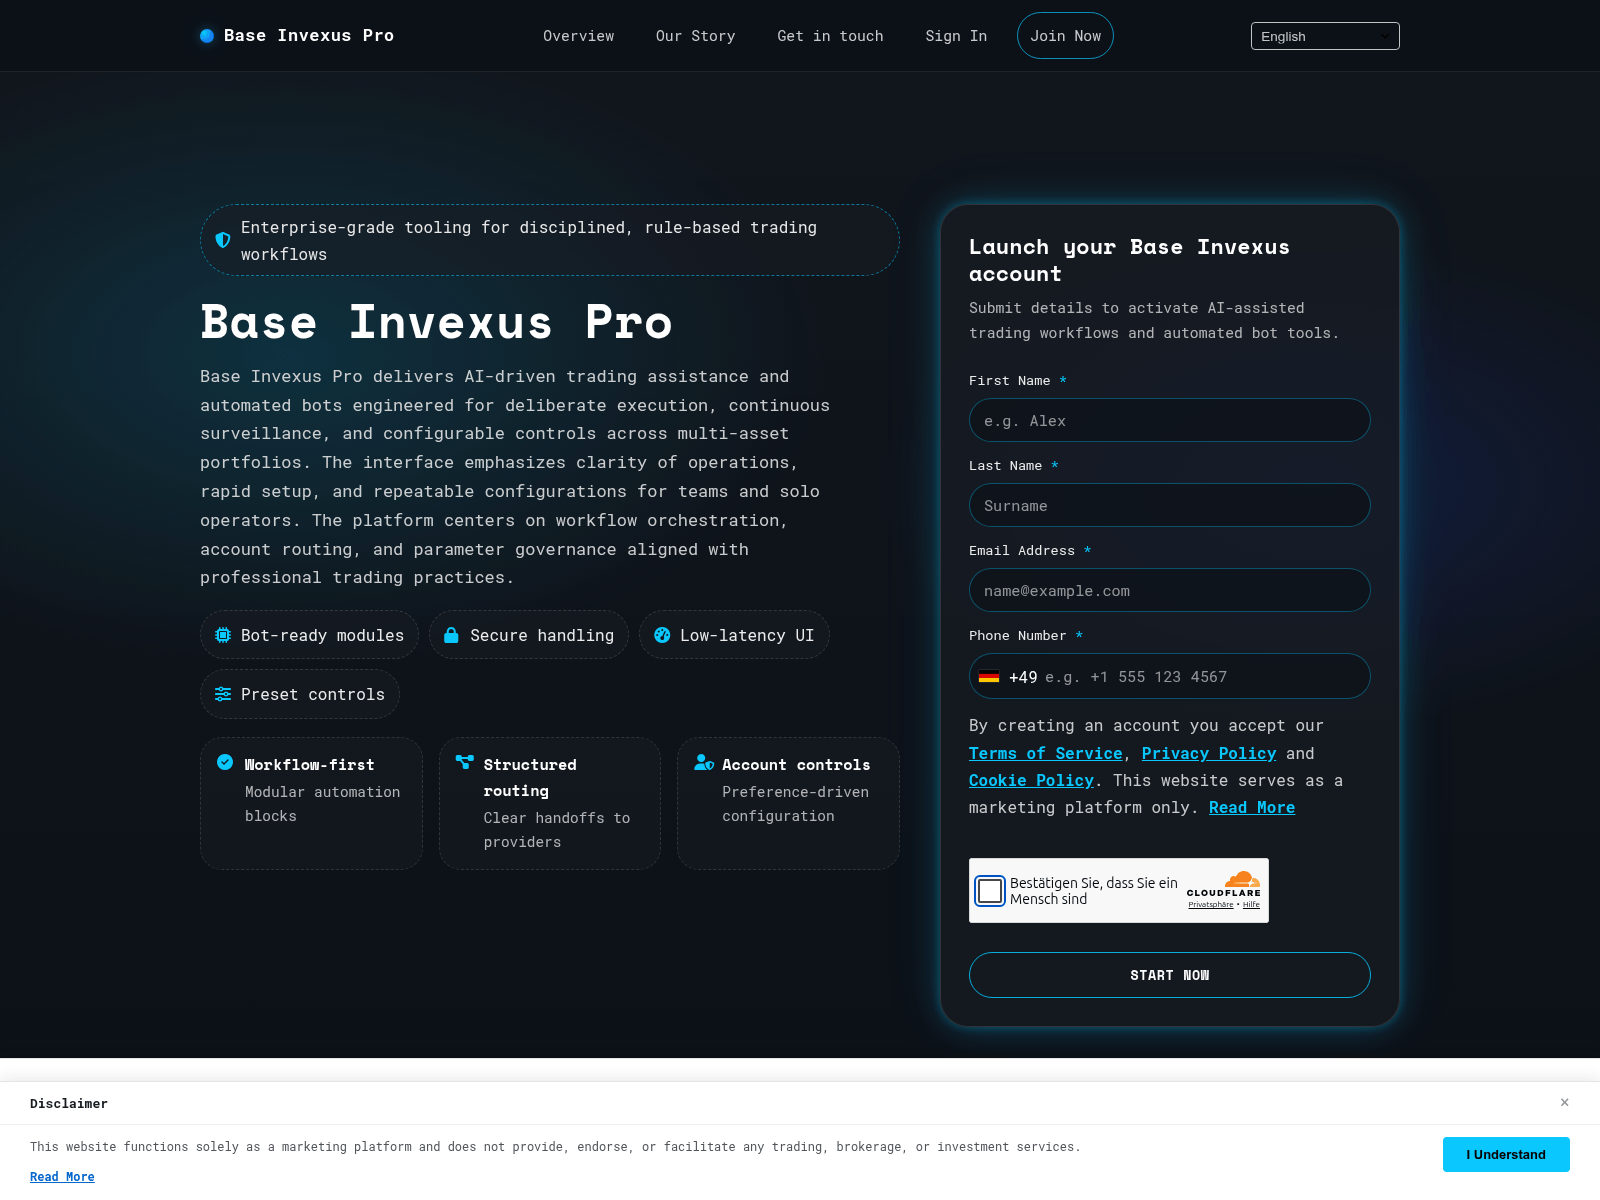The image size is (1600, 1200).
Task: Click the Cloudflare logo in the captcha widget
Action: coord(1224,883)
